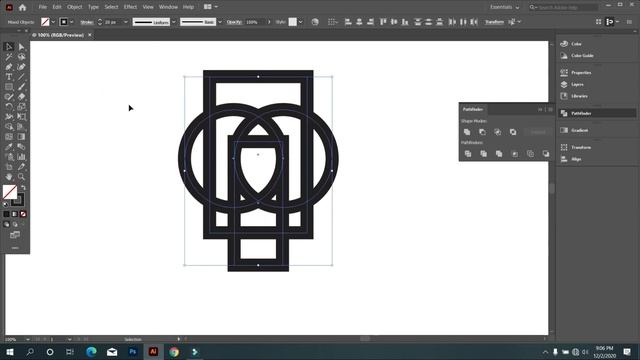The image size is (640, 360).
Task: Click Intersect in Pathfinder shape modes
Action: coord(498,132)
